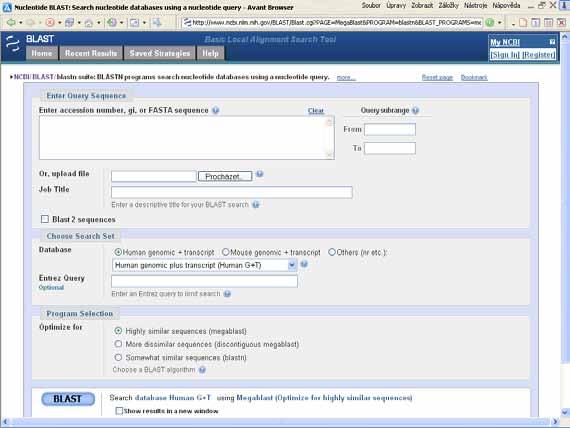Click the NCBI breadcrumb link
The height and width of the screenshot is (428, 570).
(22, 77)
